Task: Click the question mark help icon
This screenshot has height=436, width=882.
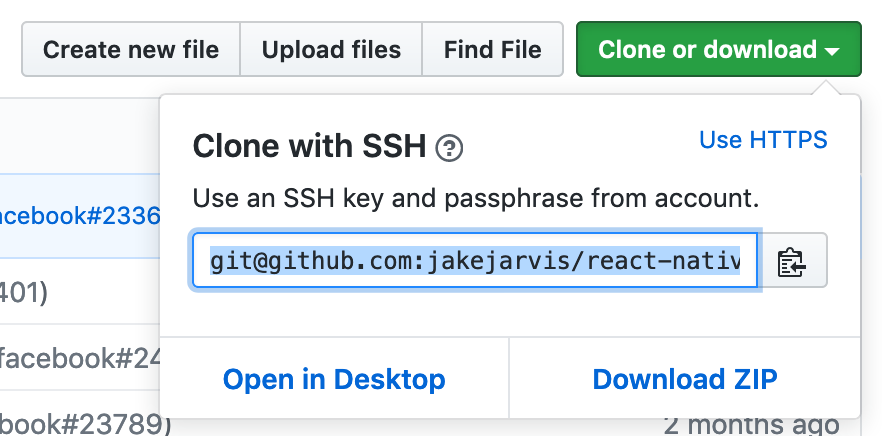Action: click(x=450, y=149)
